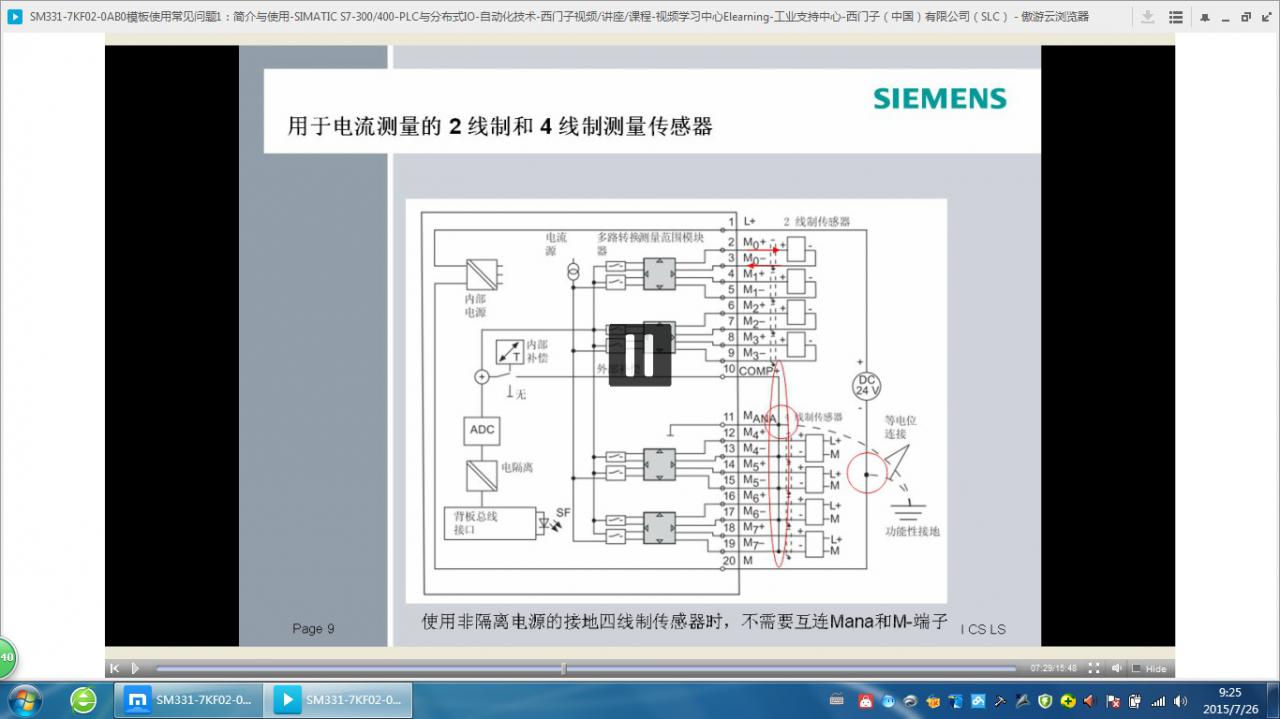Image resolution: width=1280 pixels, height=719 pixels.
Task: Launch the green browser icon pinned to the taskbar
Action: click(x=83, y=700)
